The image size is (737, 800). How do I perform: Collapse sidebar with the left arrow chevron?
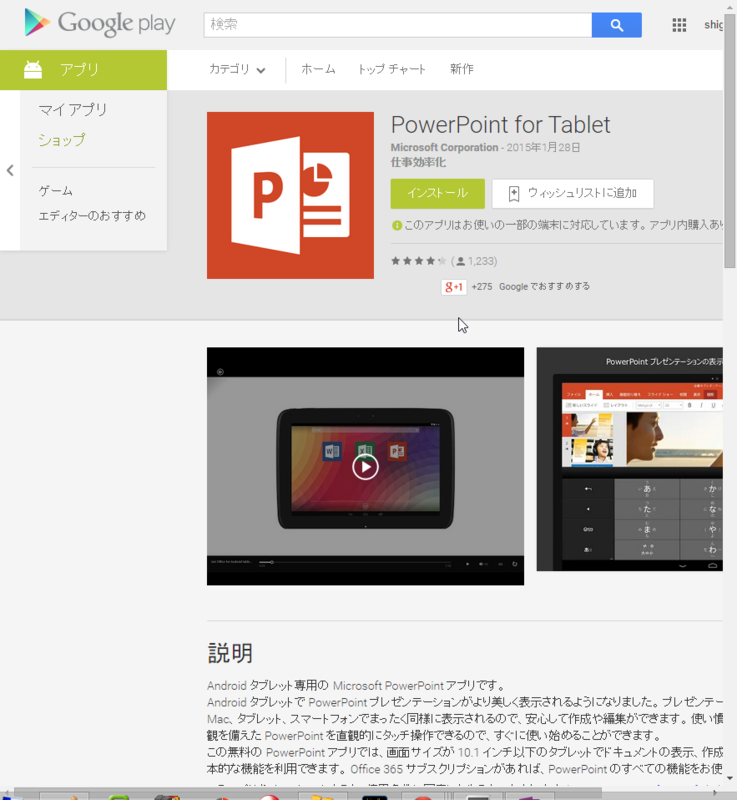[x=10, y=170]
